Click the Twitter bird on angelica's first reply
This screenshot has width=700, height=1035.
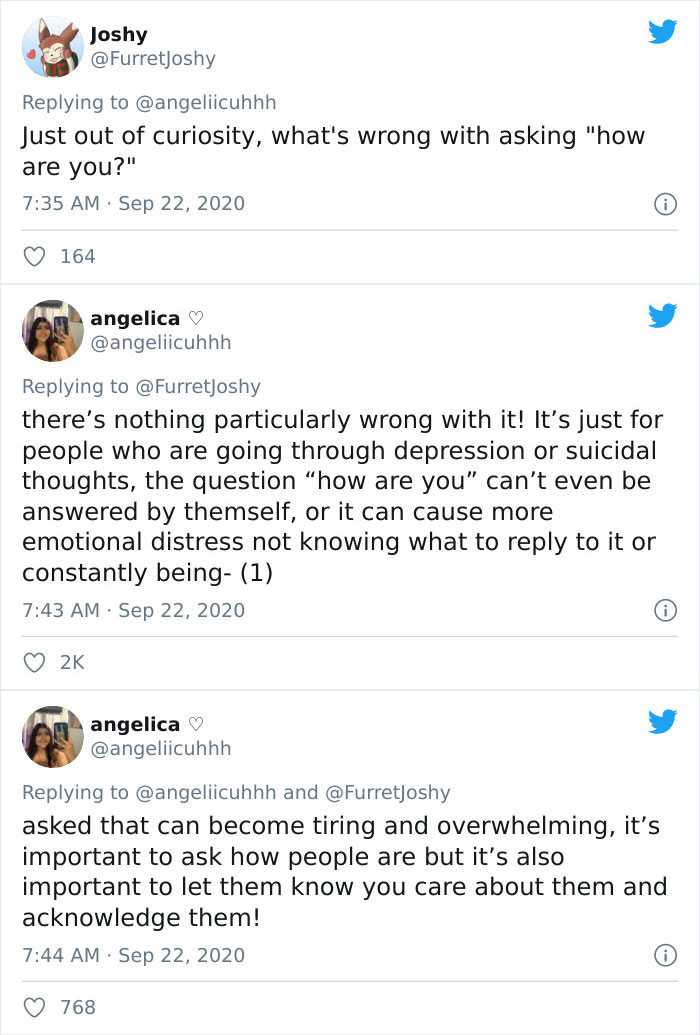pos(663,316)
